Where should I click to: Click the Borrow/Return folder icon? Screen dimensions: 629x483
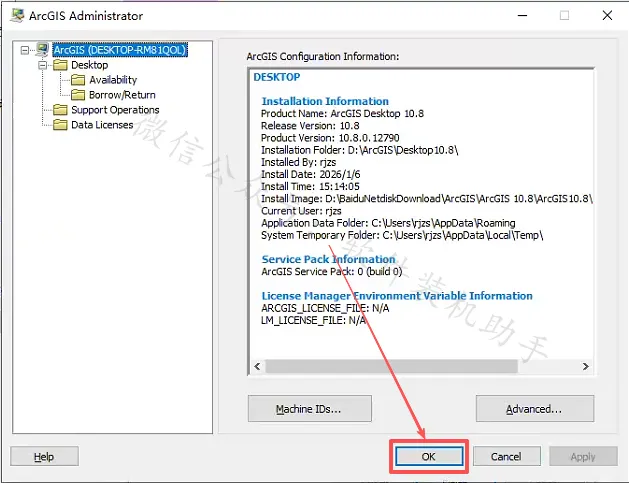[78, 95]
